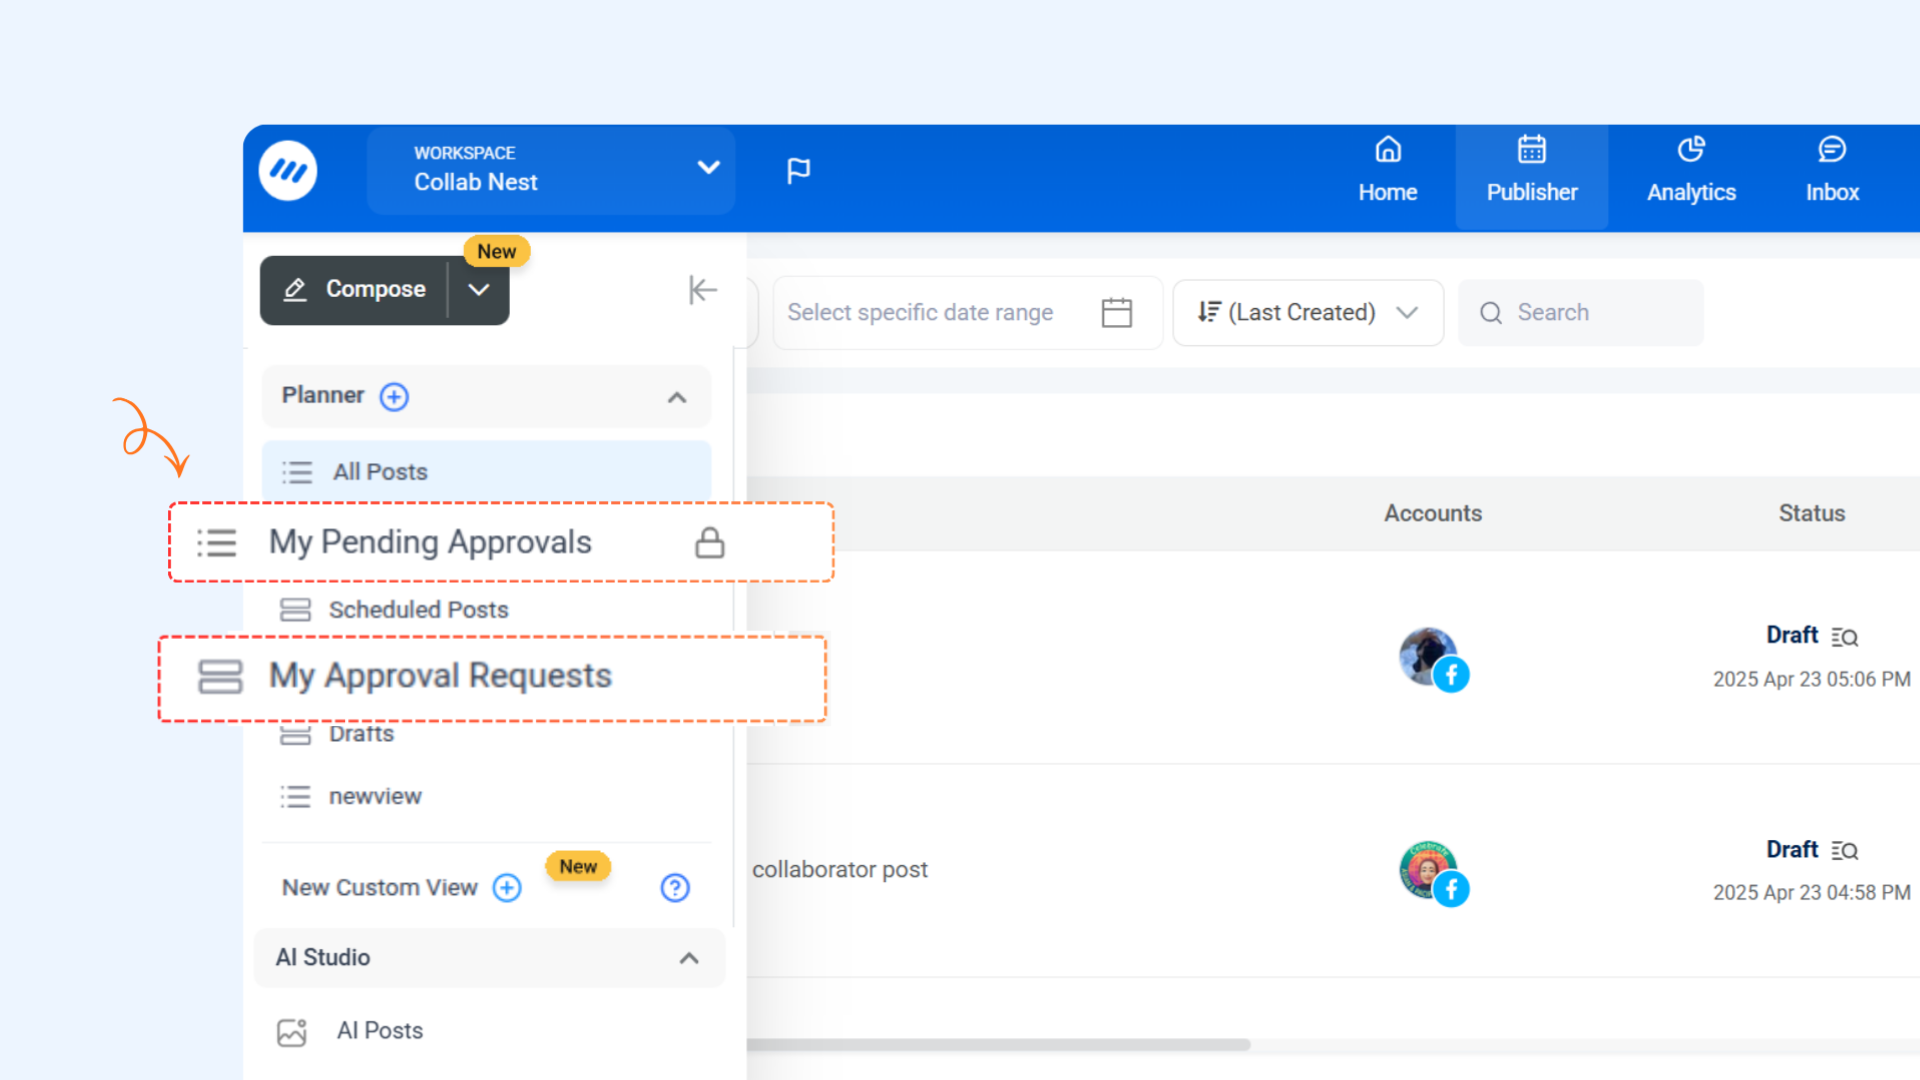Open the Inbox tab

click(x=1831, y=172)
